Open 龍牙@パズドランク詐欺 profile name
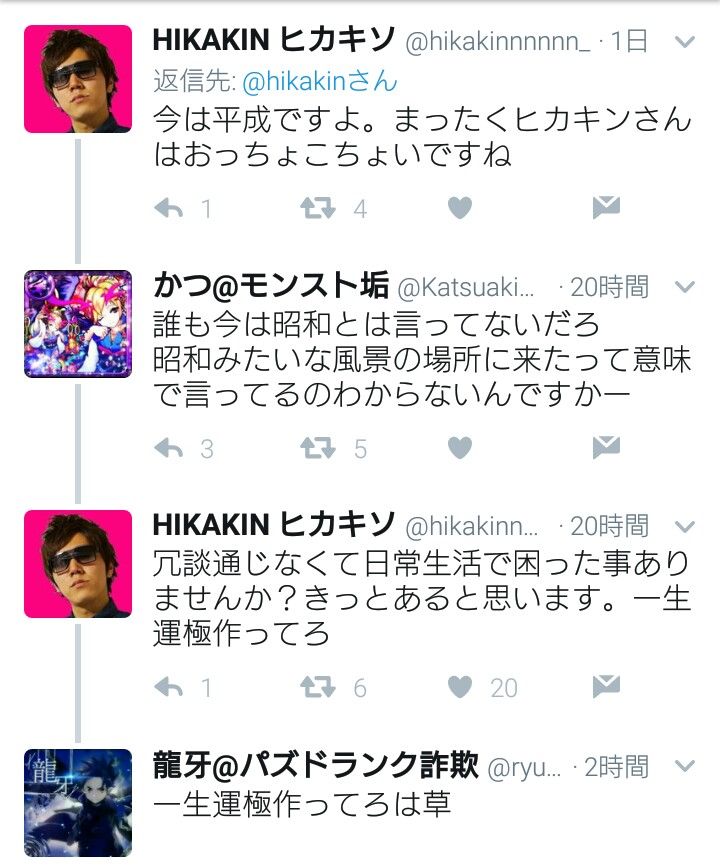 [315, 765]
